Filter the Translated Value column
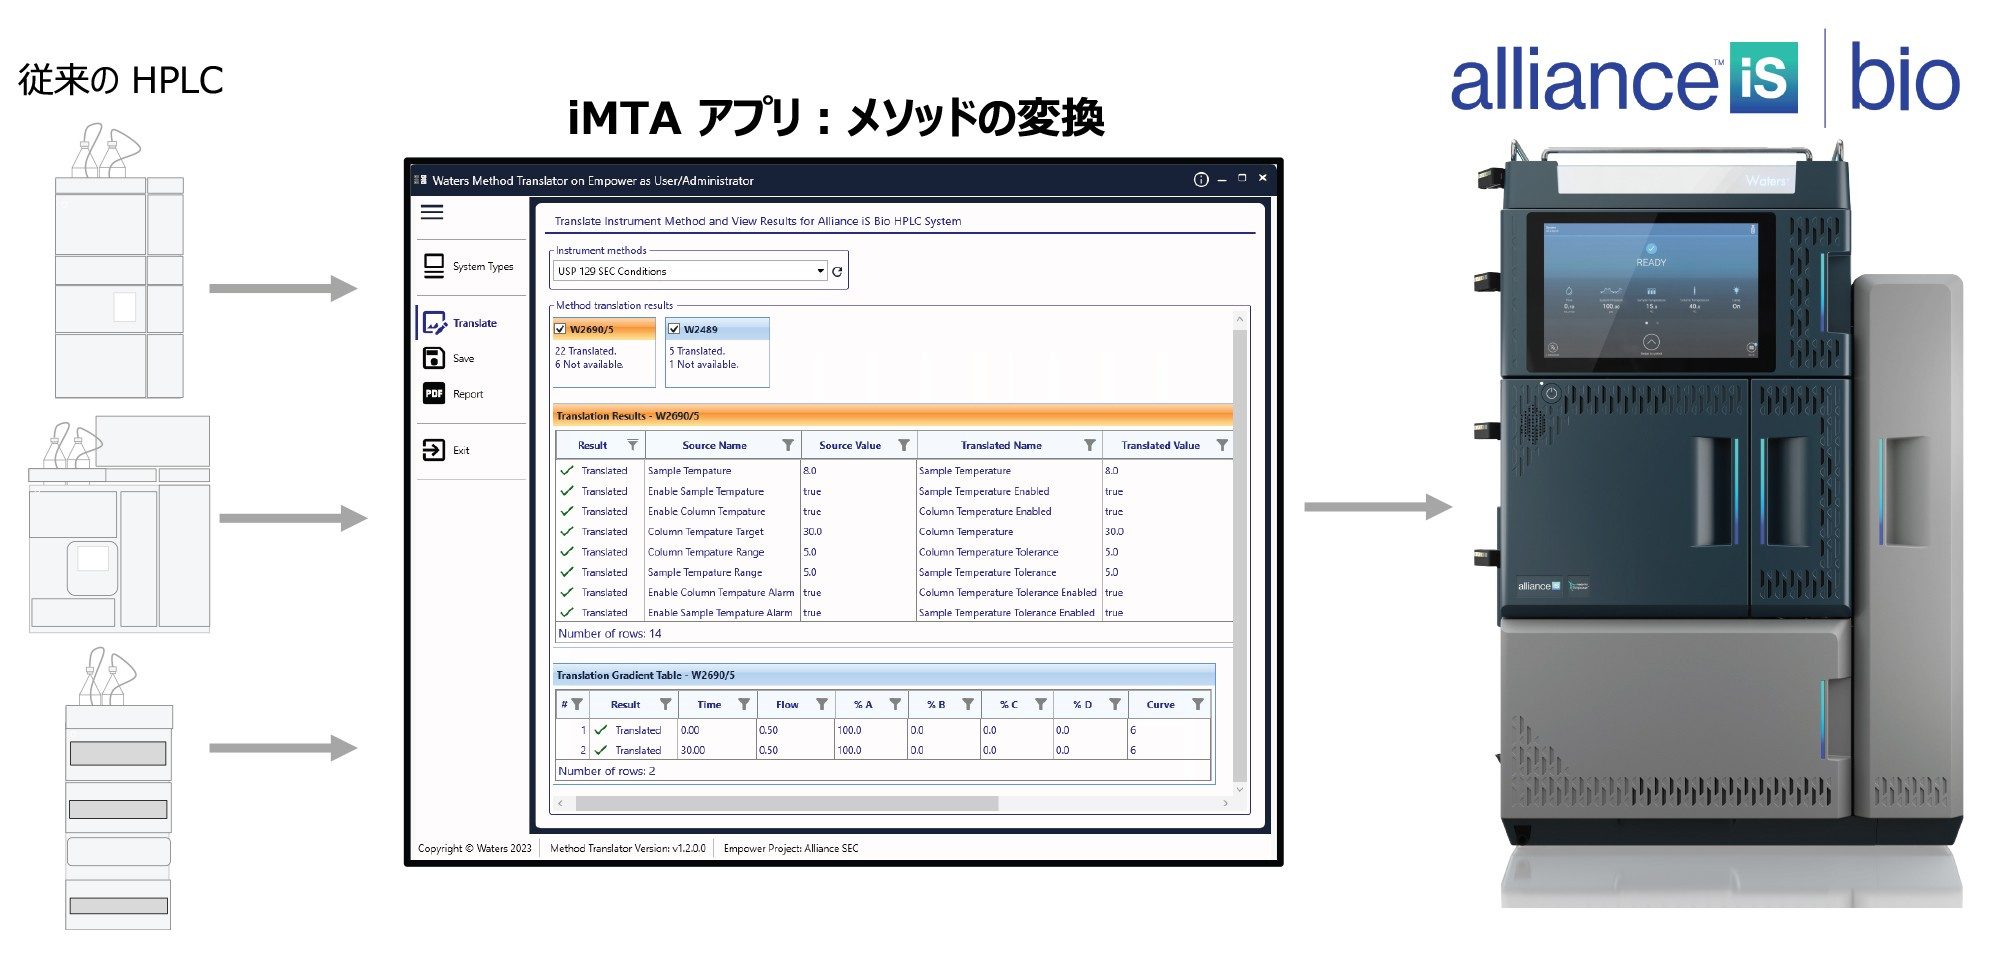The width and height of the screenshot is (2000, 965). pyautogui.click(x=1222, y=445)
